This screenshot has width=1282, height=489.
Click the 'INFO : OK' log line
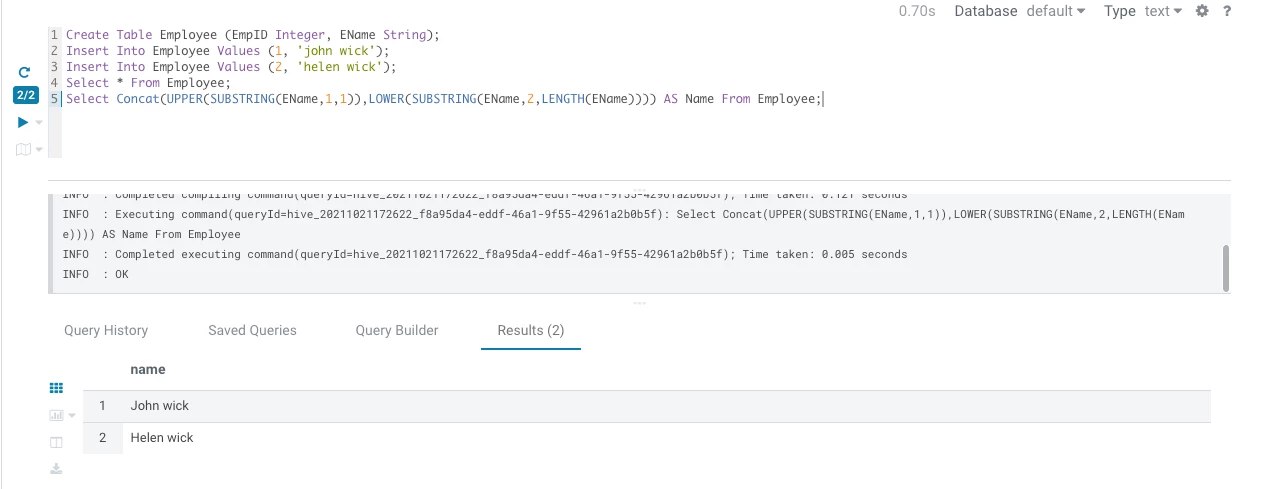[95, 274]
